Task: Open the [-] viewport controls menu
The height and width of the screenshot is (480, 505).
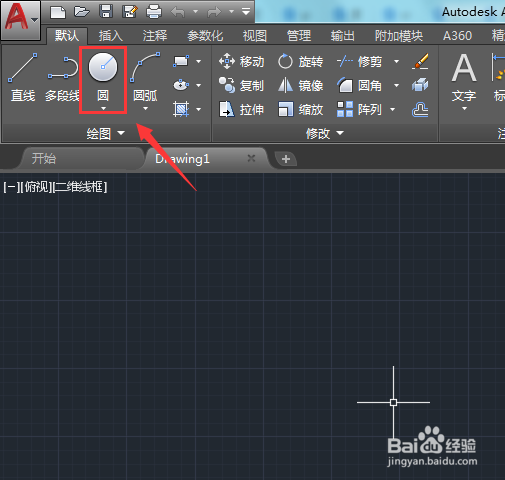Action: pyautogui.click(x=11, y=187)
